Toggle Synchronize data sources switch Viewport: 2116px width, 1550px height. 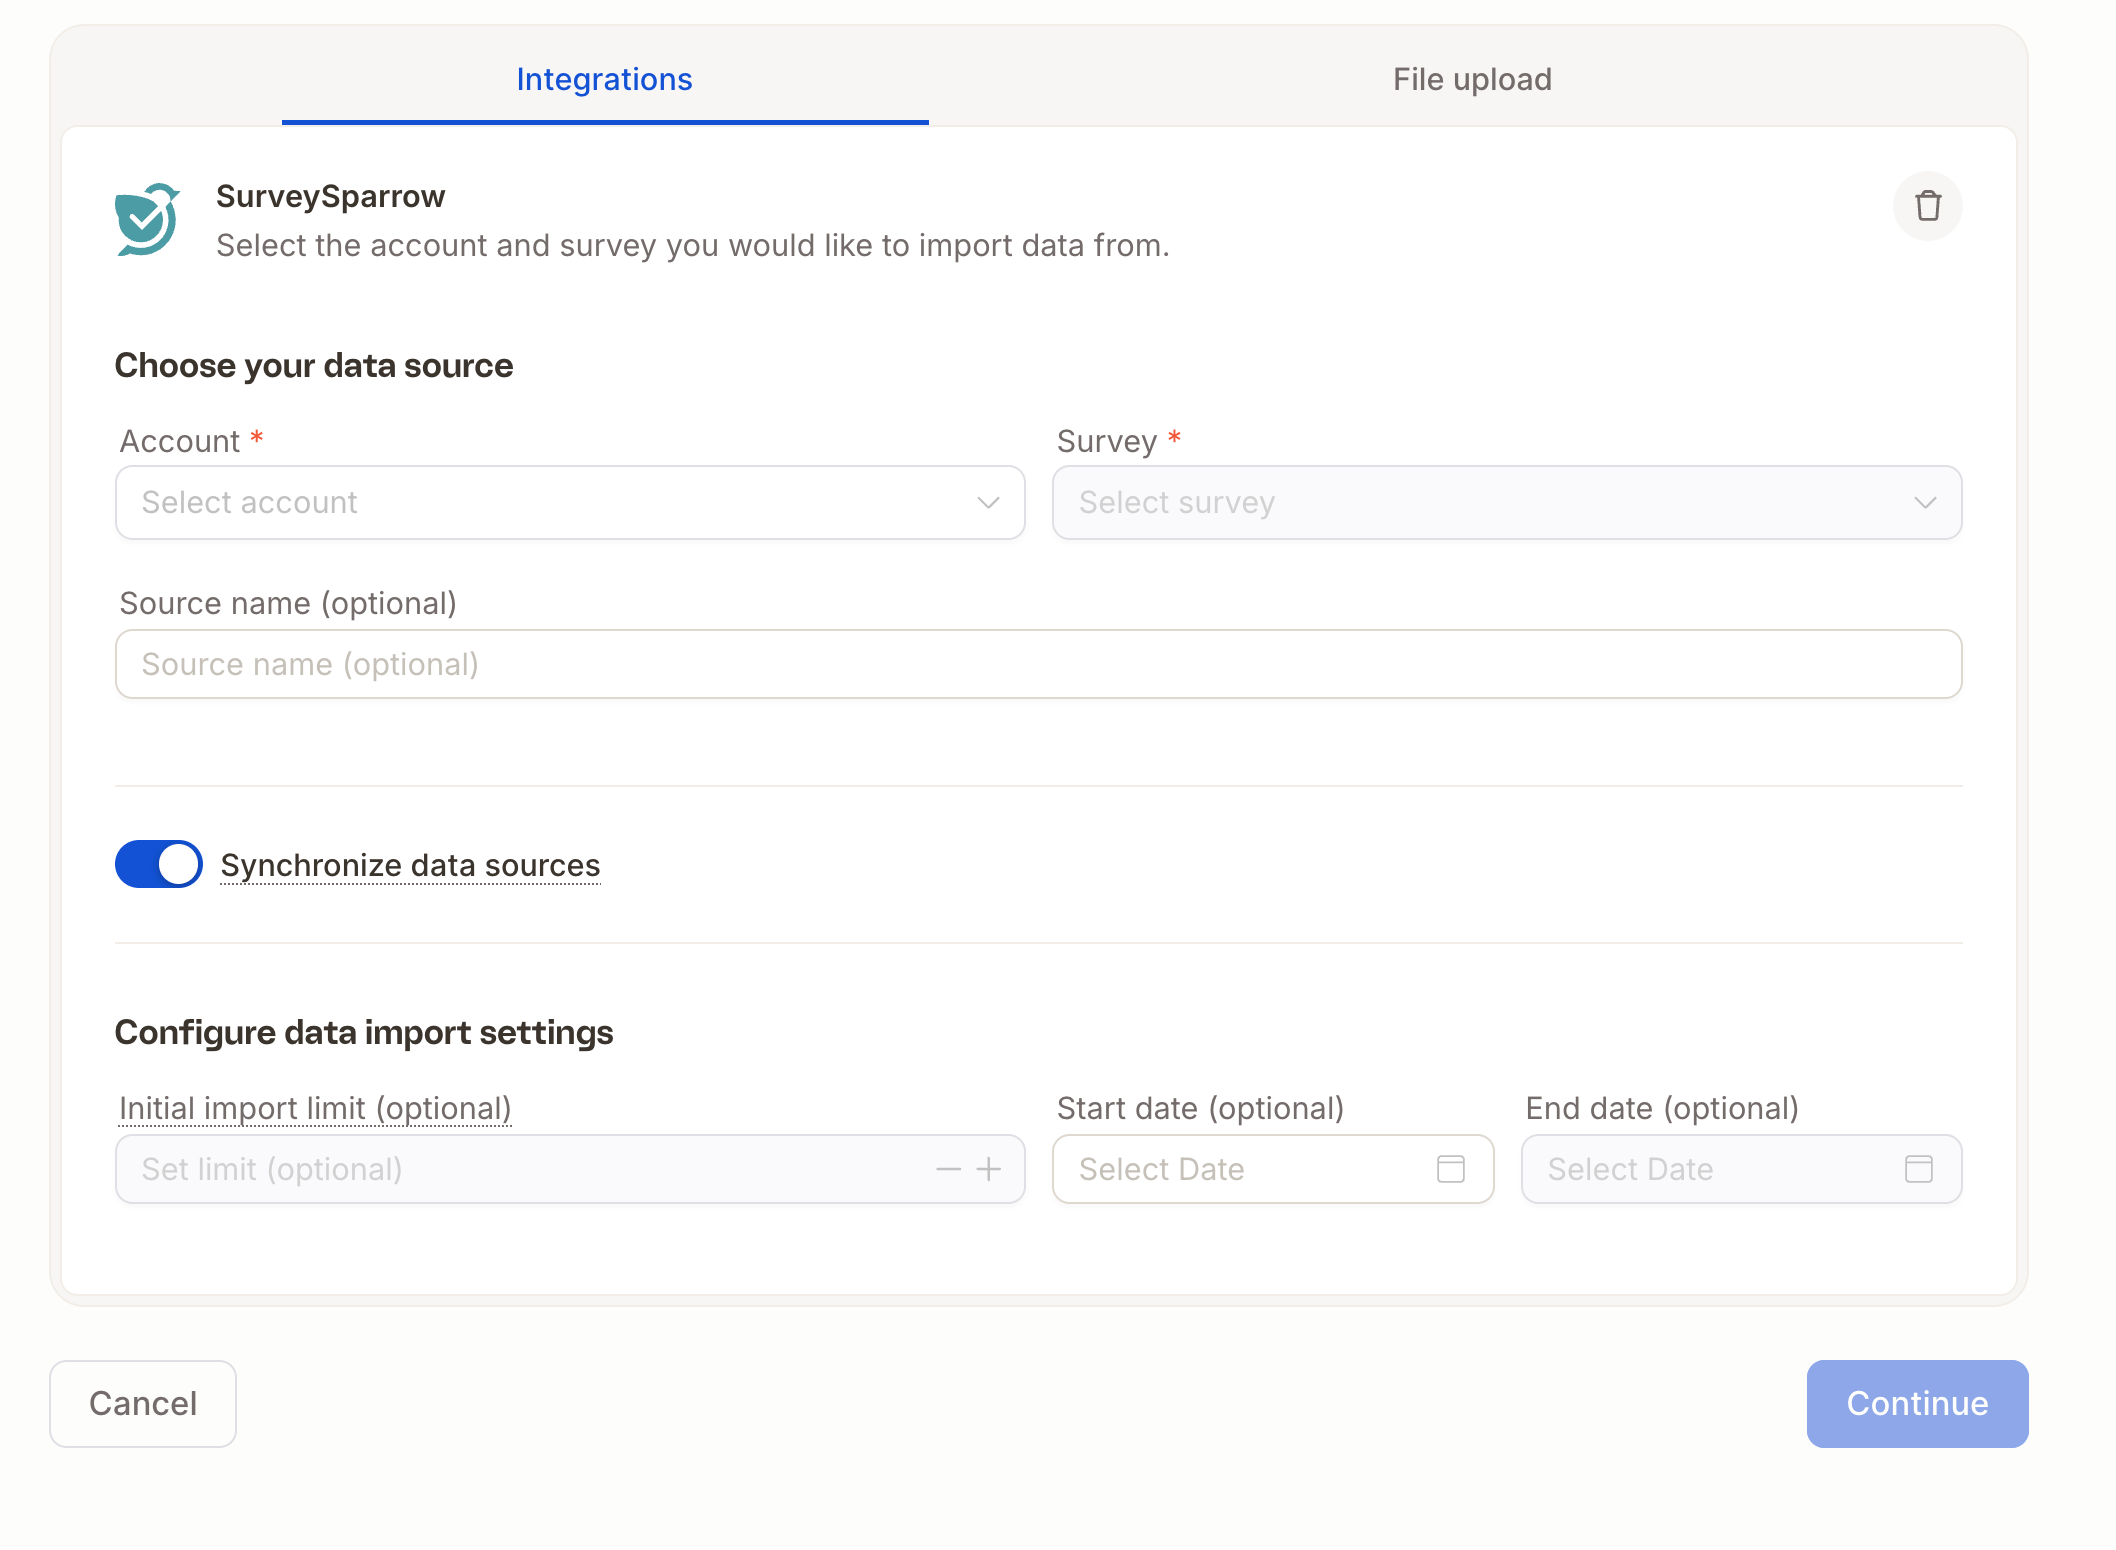point(159,864)
